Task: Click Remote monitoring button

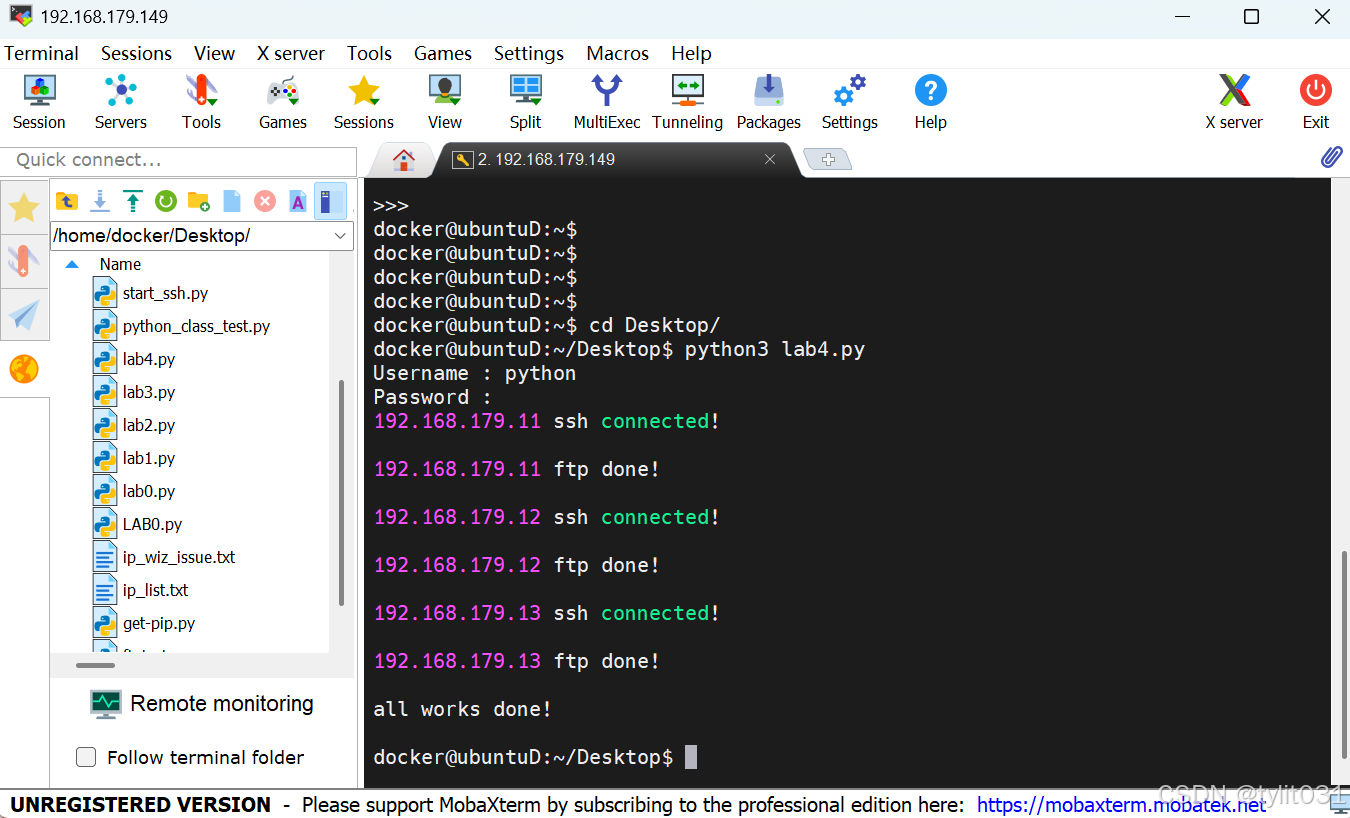Action: [x=202, y=704]
